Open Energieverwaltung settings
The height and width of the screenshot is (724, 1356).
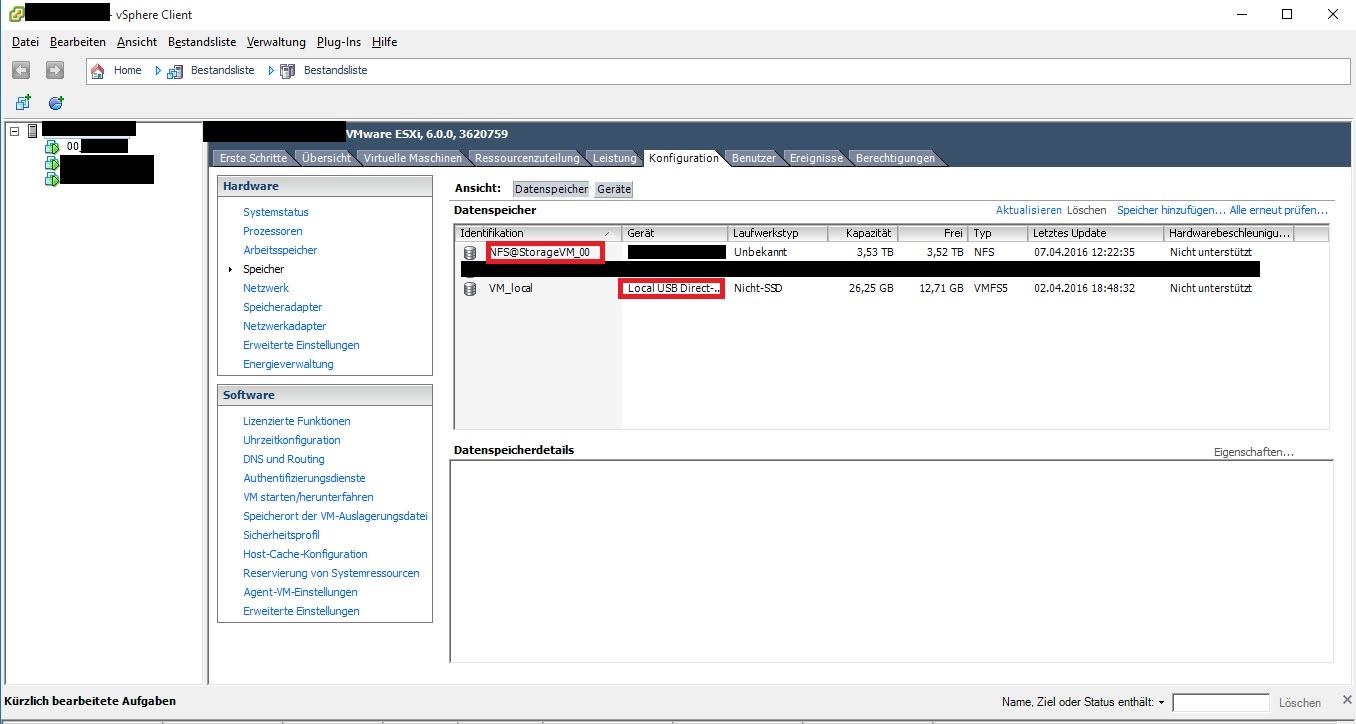288,364
